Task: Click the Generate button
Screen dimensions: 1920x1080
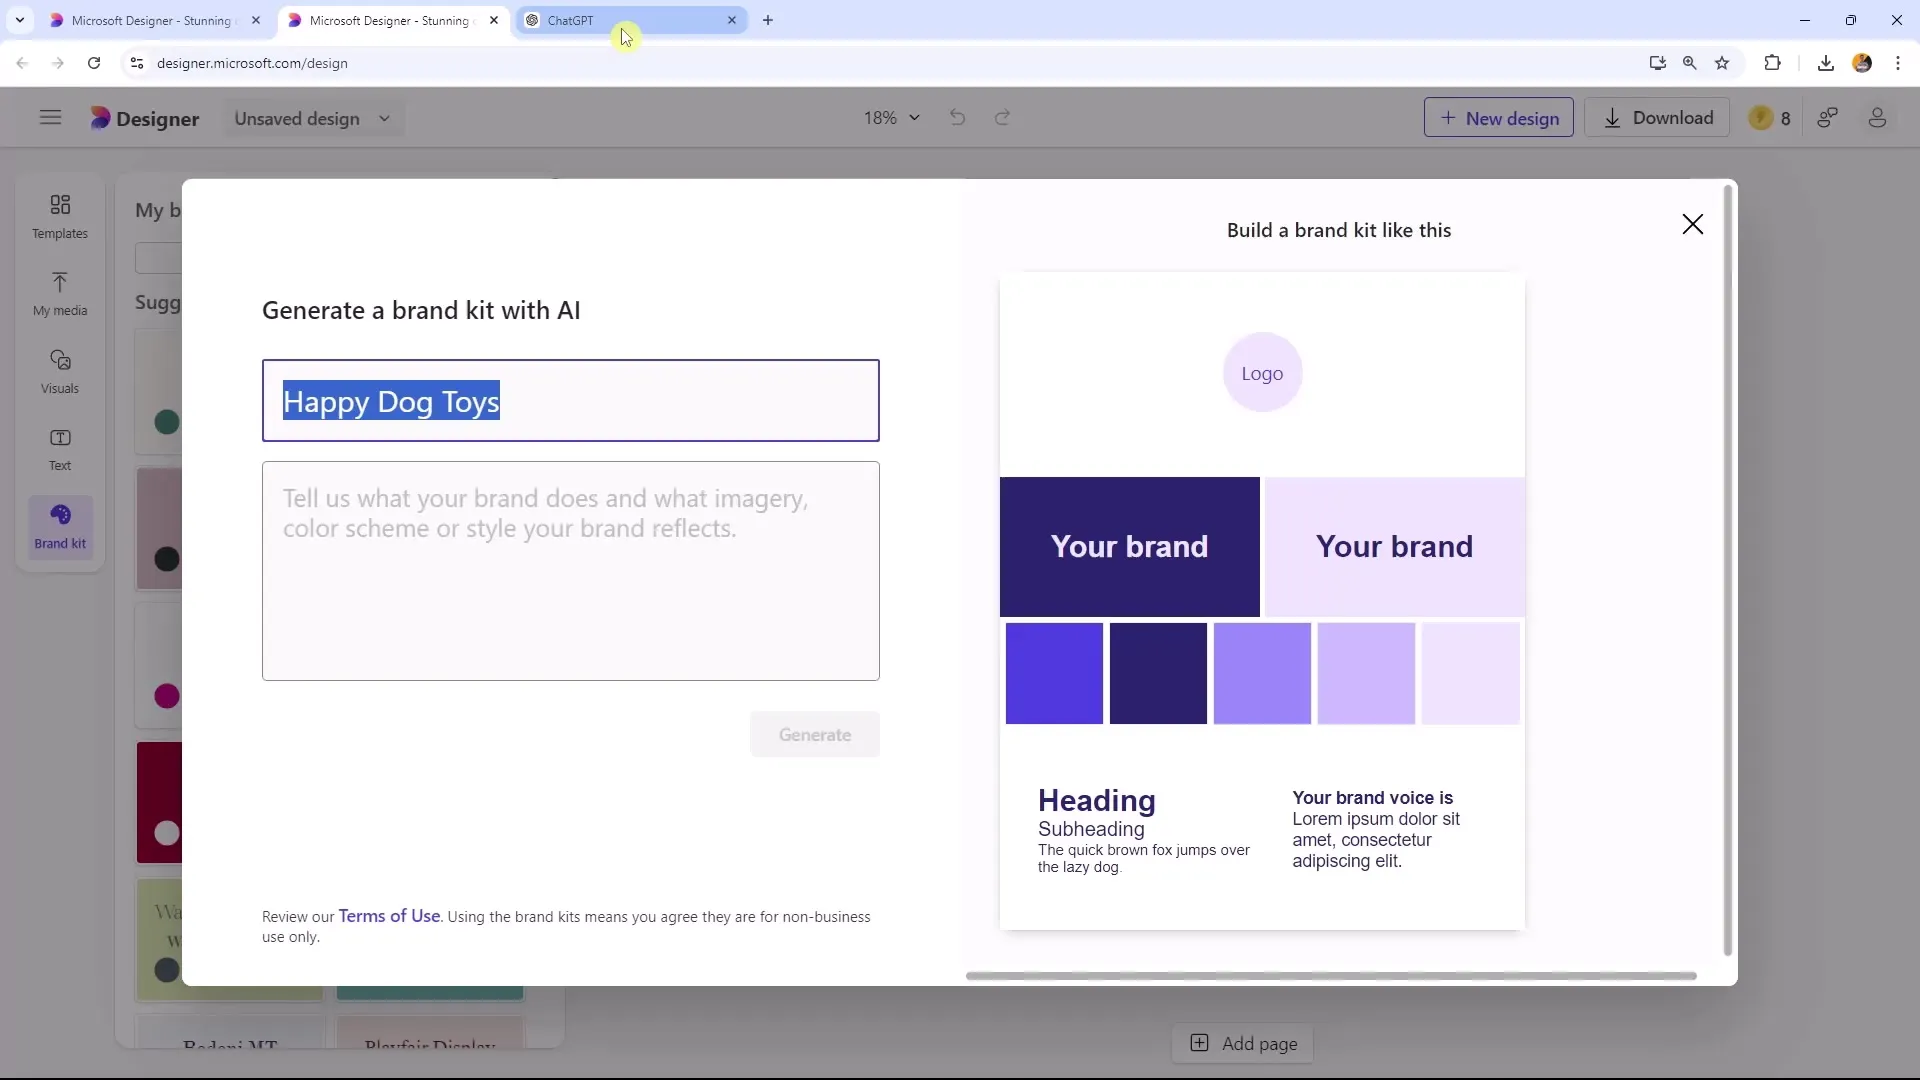Action: pyautogui.click(x=814, y=735)
